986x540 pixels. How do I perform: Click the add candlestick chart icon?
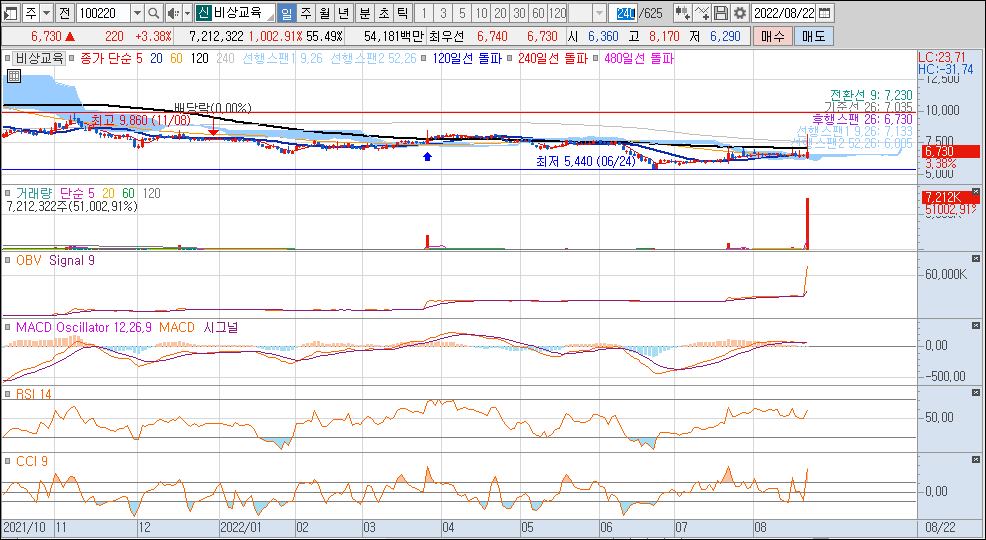tap(682, 13)
